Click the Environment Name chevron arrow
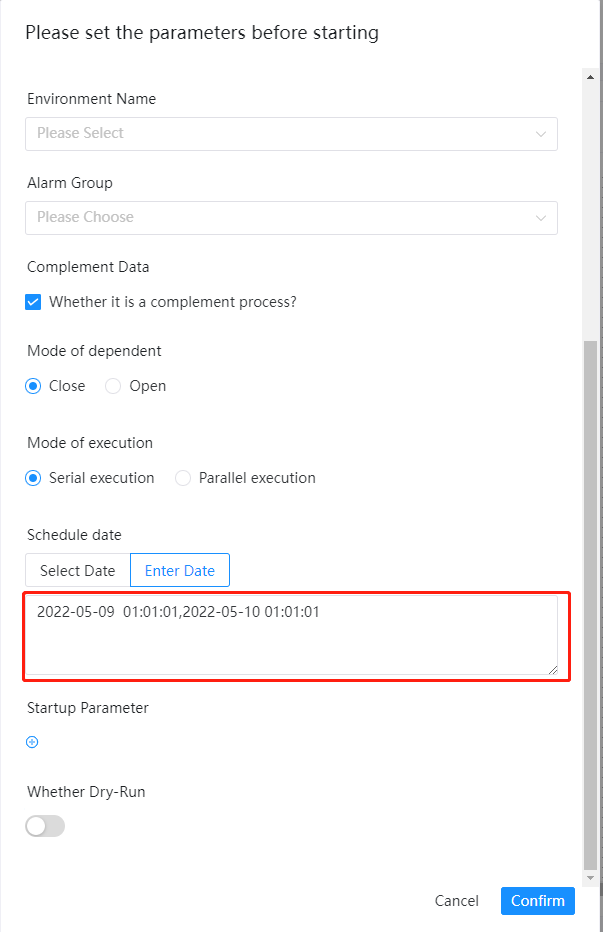Screen dimensions: 603x932 tap(541, 134)
